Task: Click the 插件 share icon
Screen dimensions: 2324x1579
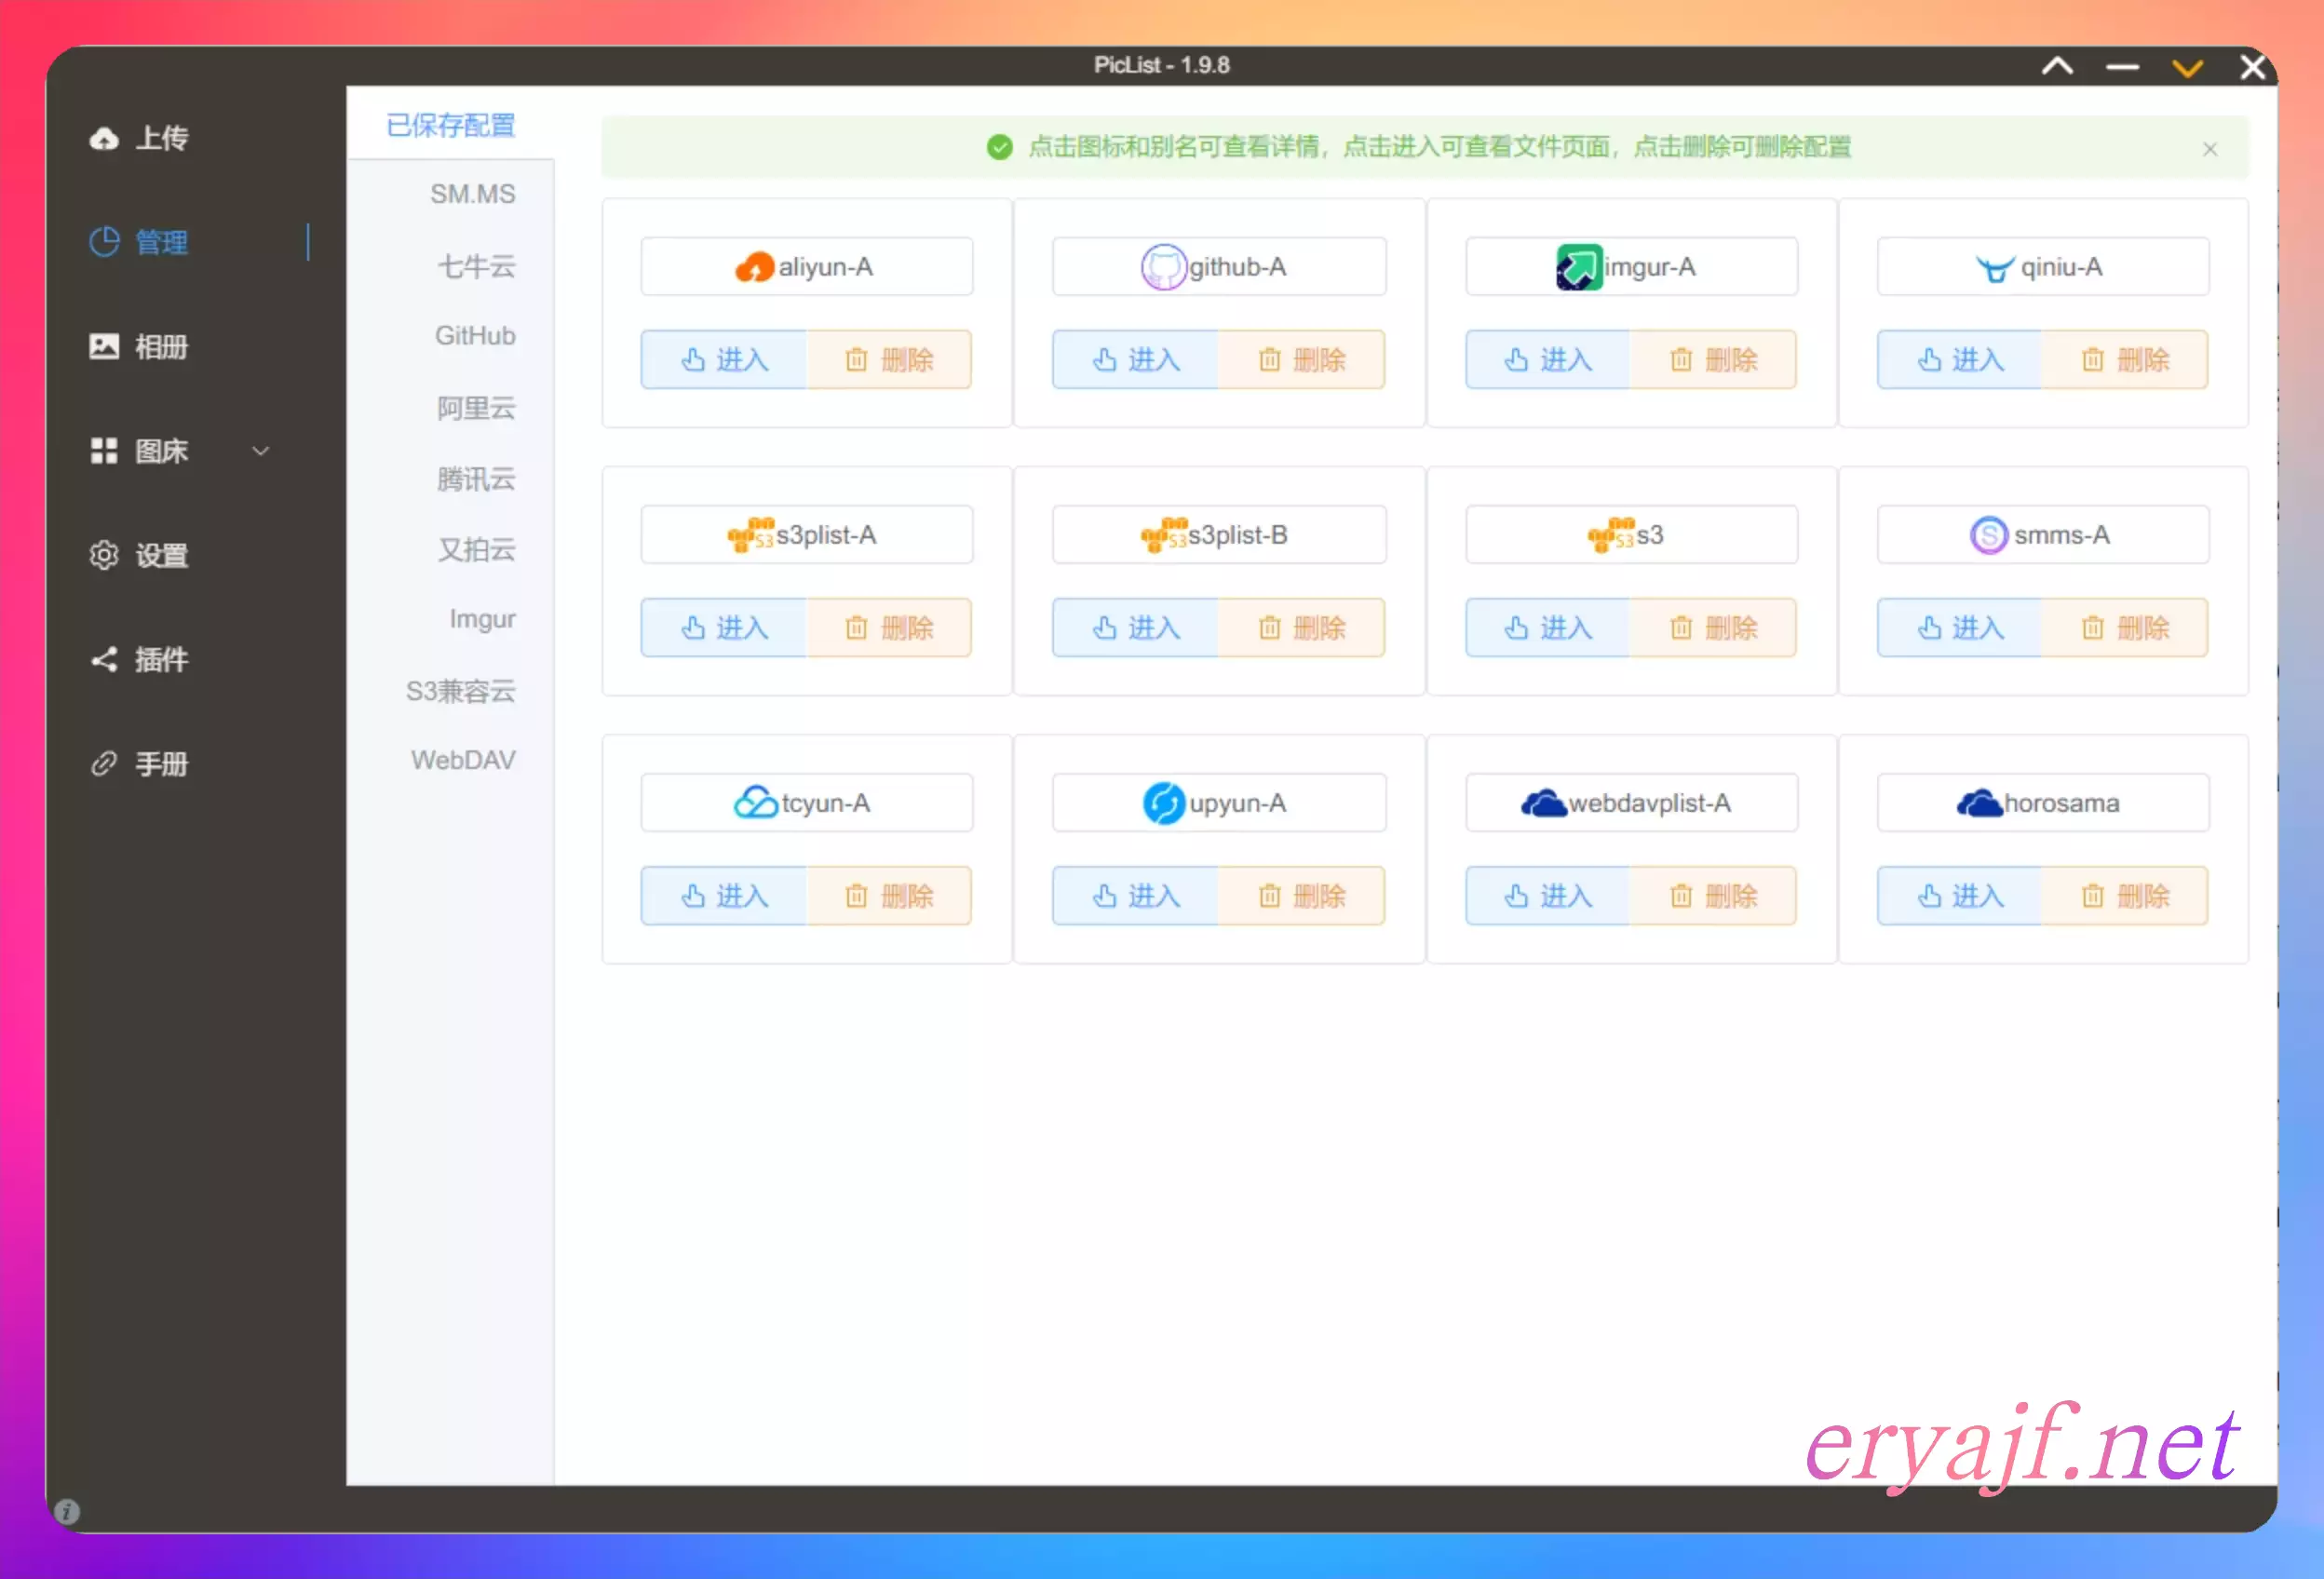Action: [104, 659]
